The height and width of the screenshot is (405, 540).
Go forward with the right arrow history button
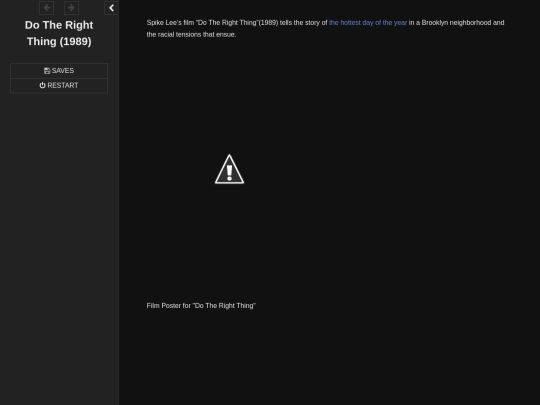point(71,8)
